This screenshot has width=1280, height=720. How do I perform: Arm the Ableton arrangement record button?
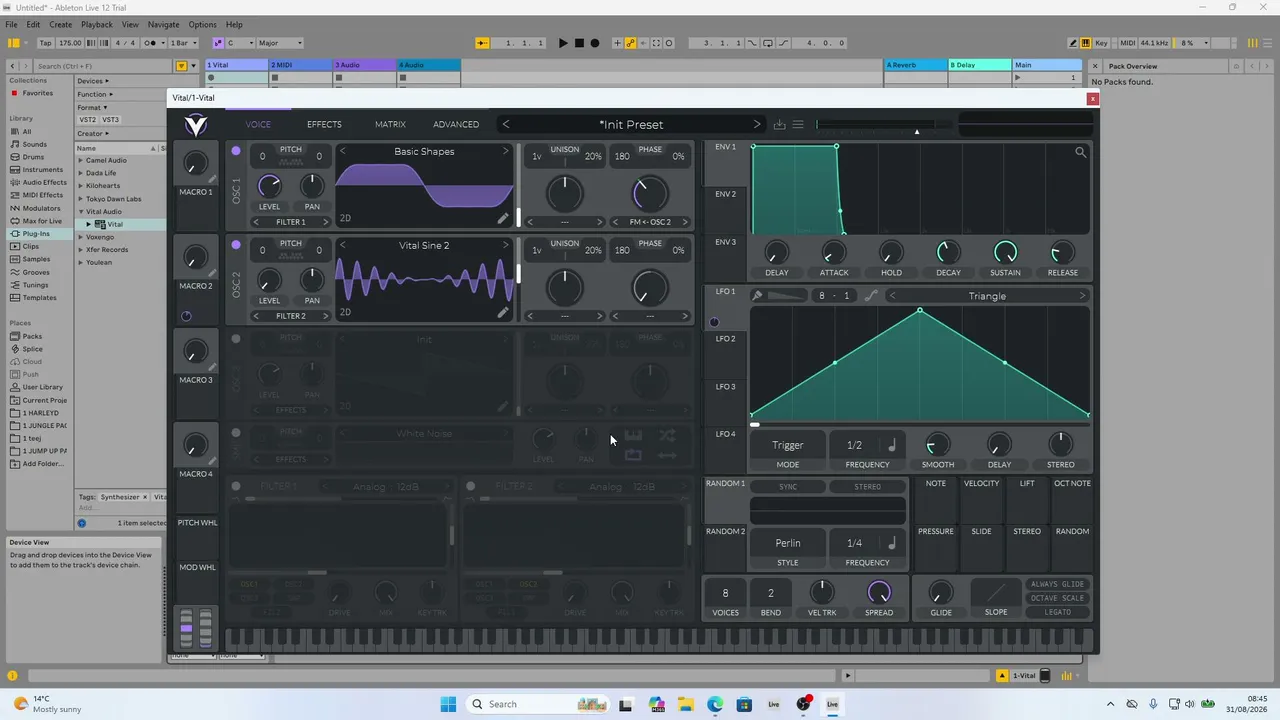[x=595, y=43]
